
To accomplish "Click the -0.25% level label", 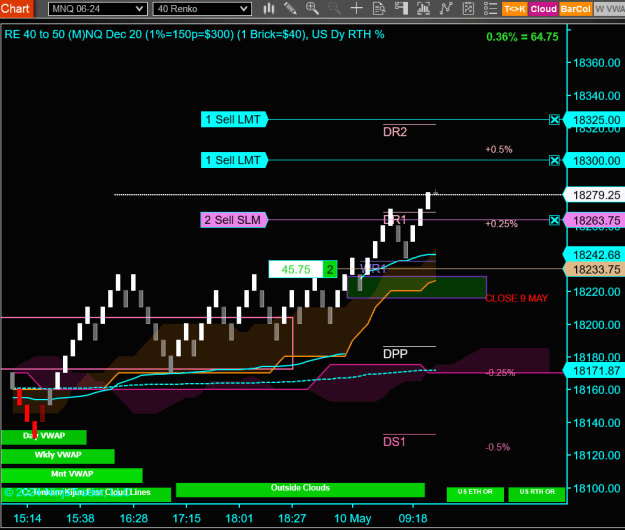I will pyautogui.click(x=501, y=373).
